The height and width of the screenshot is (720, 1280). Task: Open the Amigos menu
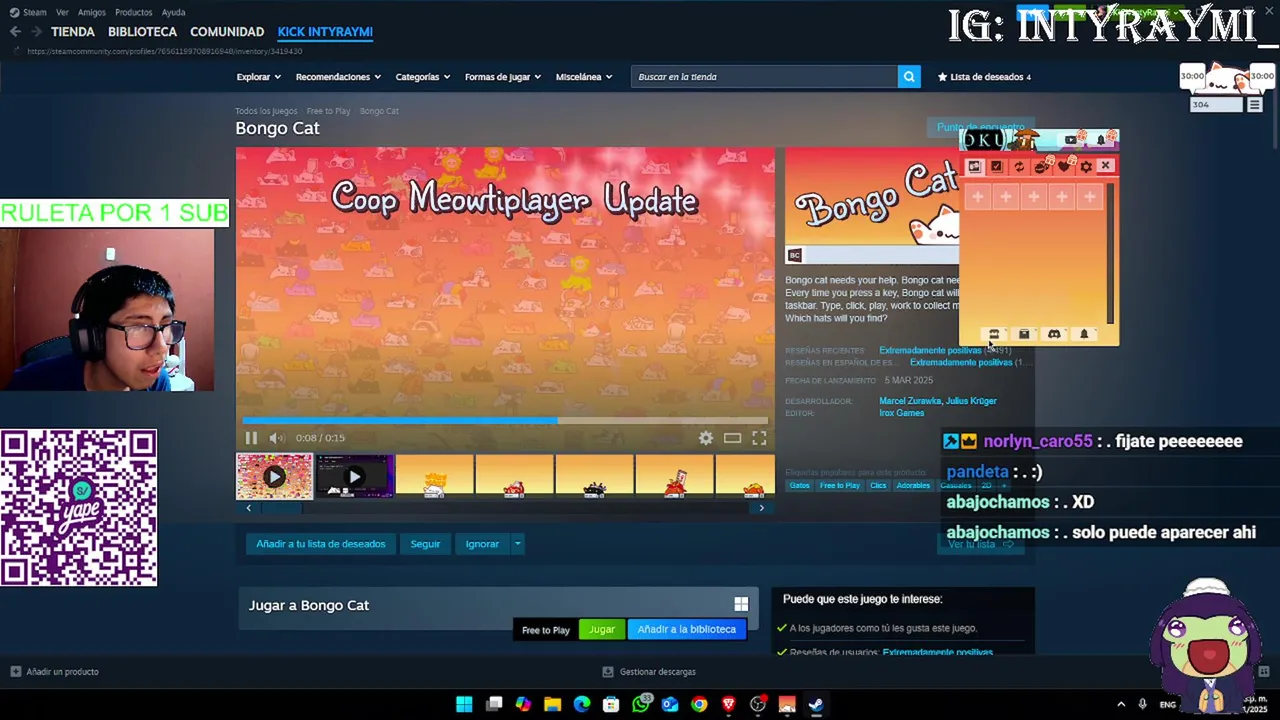coord(92,12)
